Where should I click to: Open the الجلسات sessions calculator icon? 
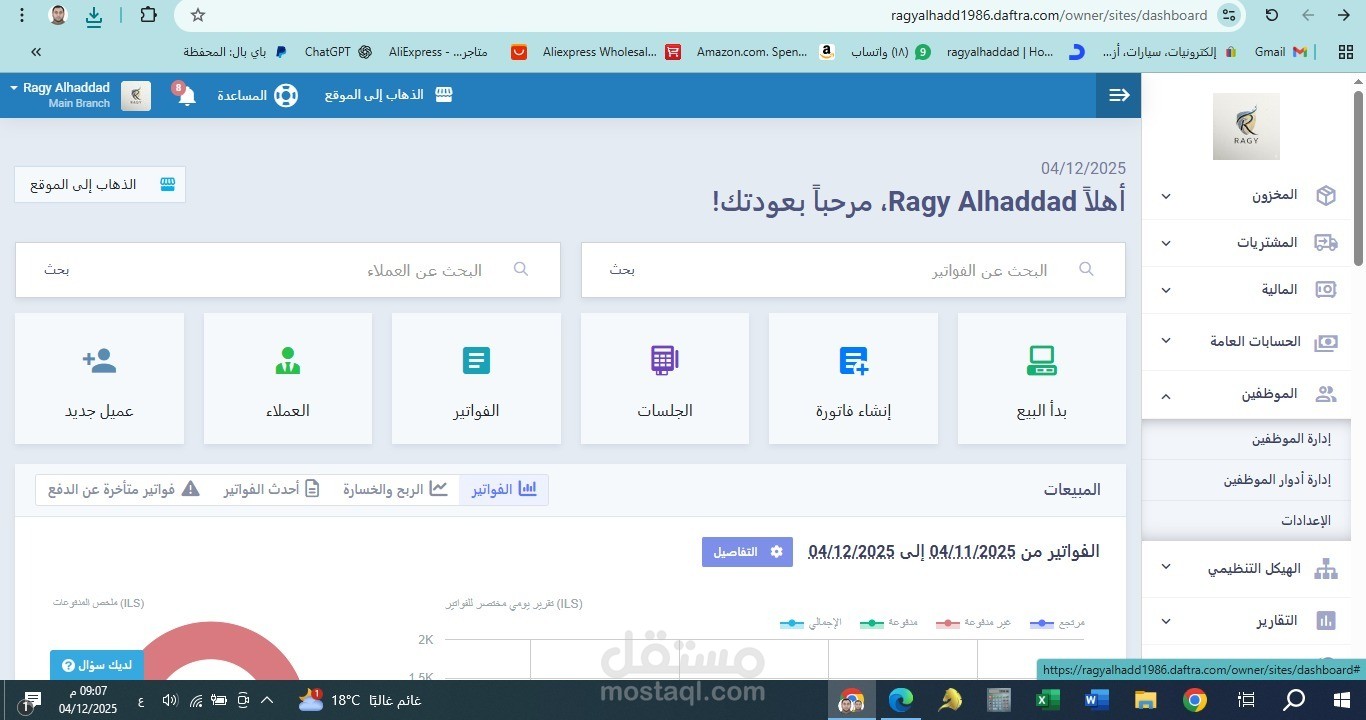[665, 360]
